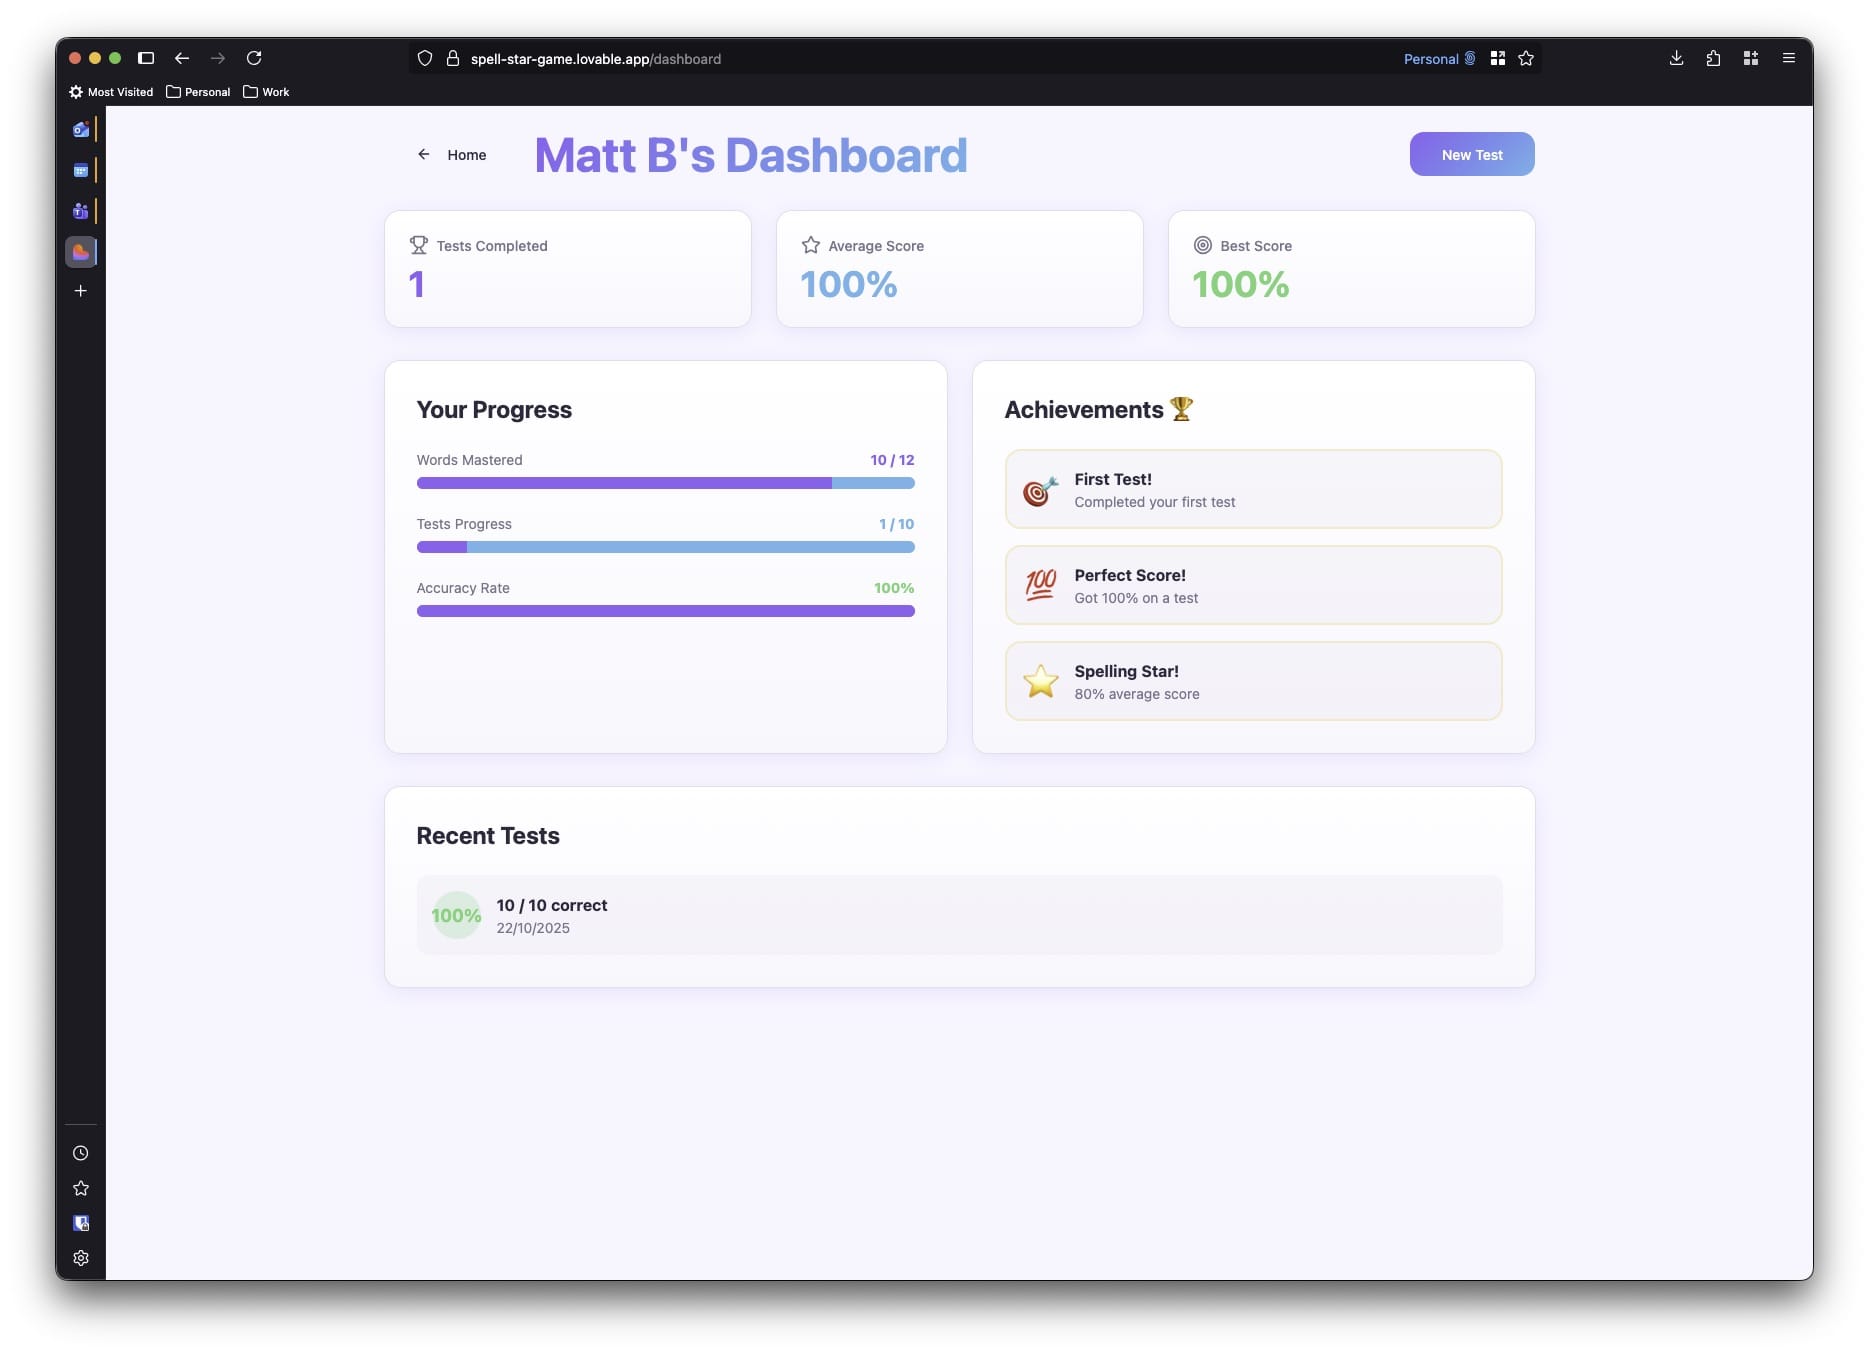Bookmark this page with the address bar star
This screenshot has height=1354, width=1869.
click(x=1526, y=58)
